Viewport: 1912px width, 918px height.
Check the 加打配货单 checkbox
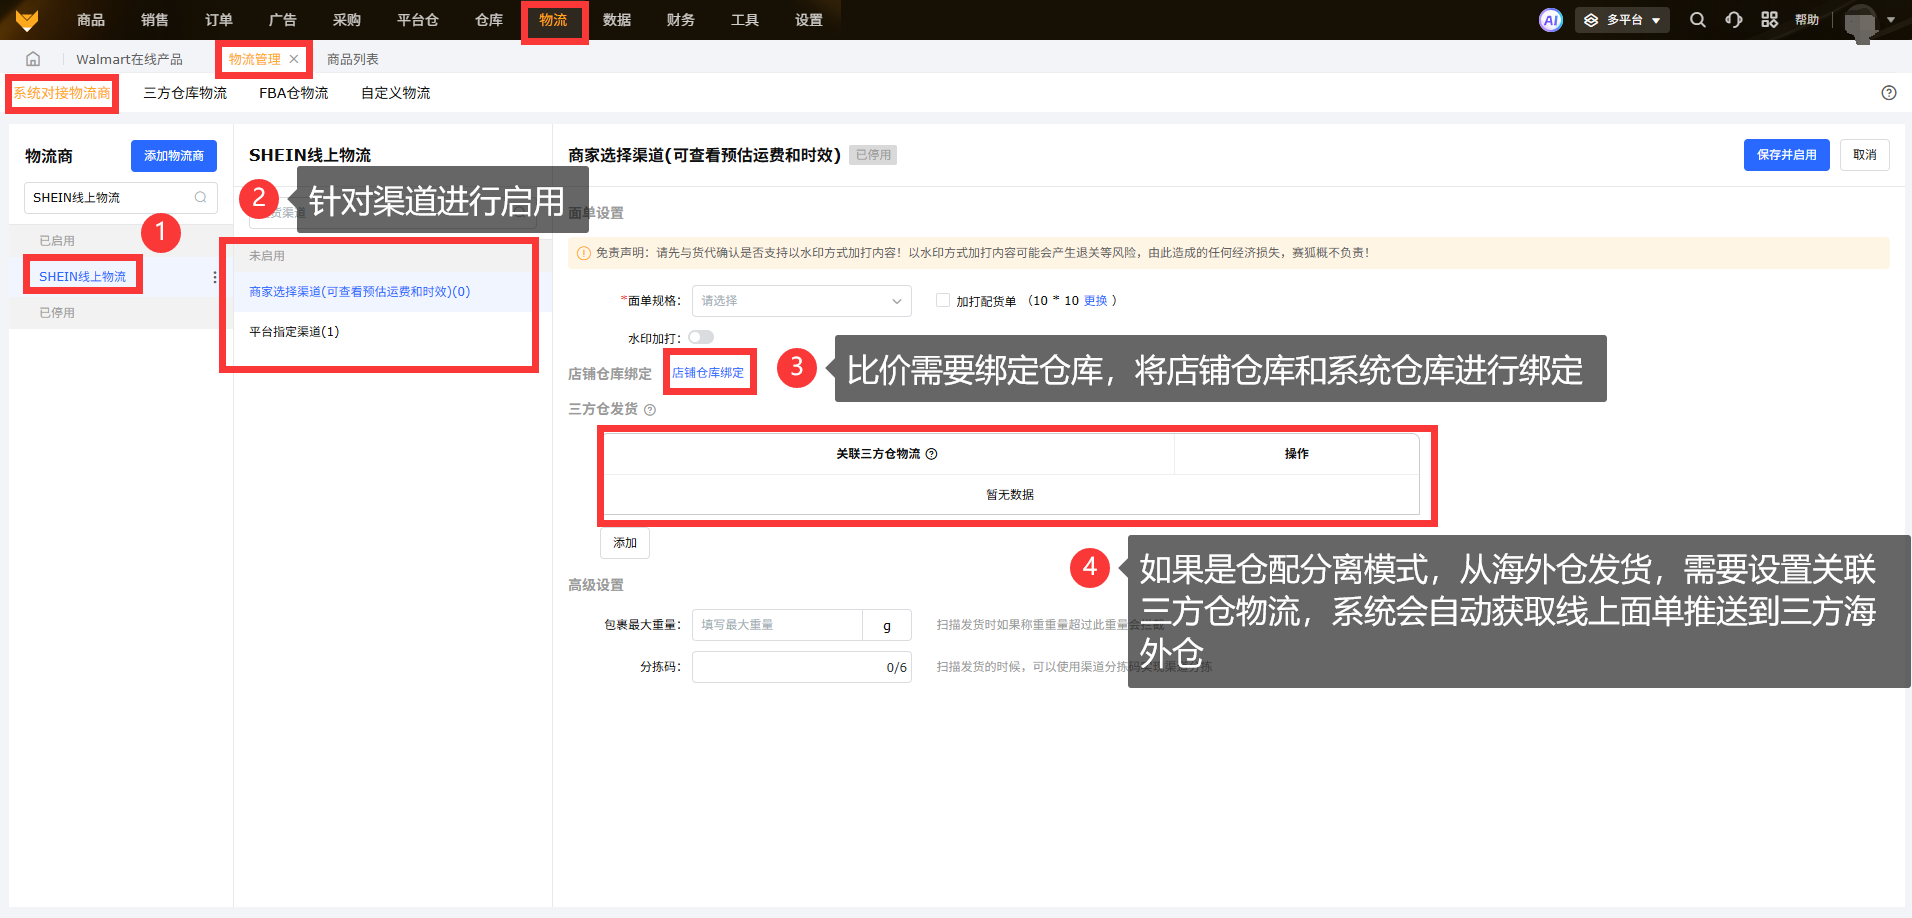coord(942,300)
